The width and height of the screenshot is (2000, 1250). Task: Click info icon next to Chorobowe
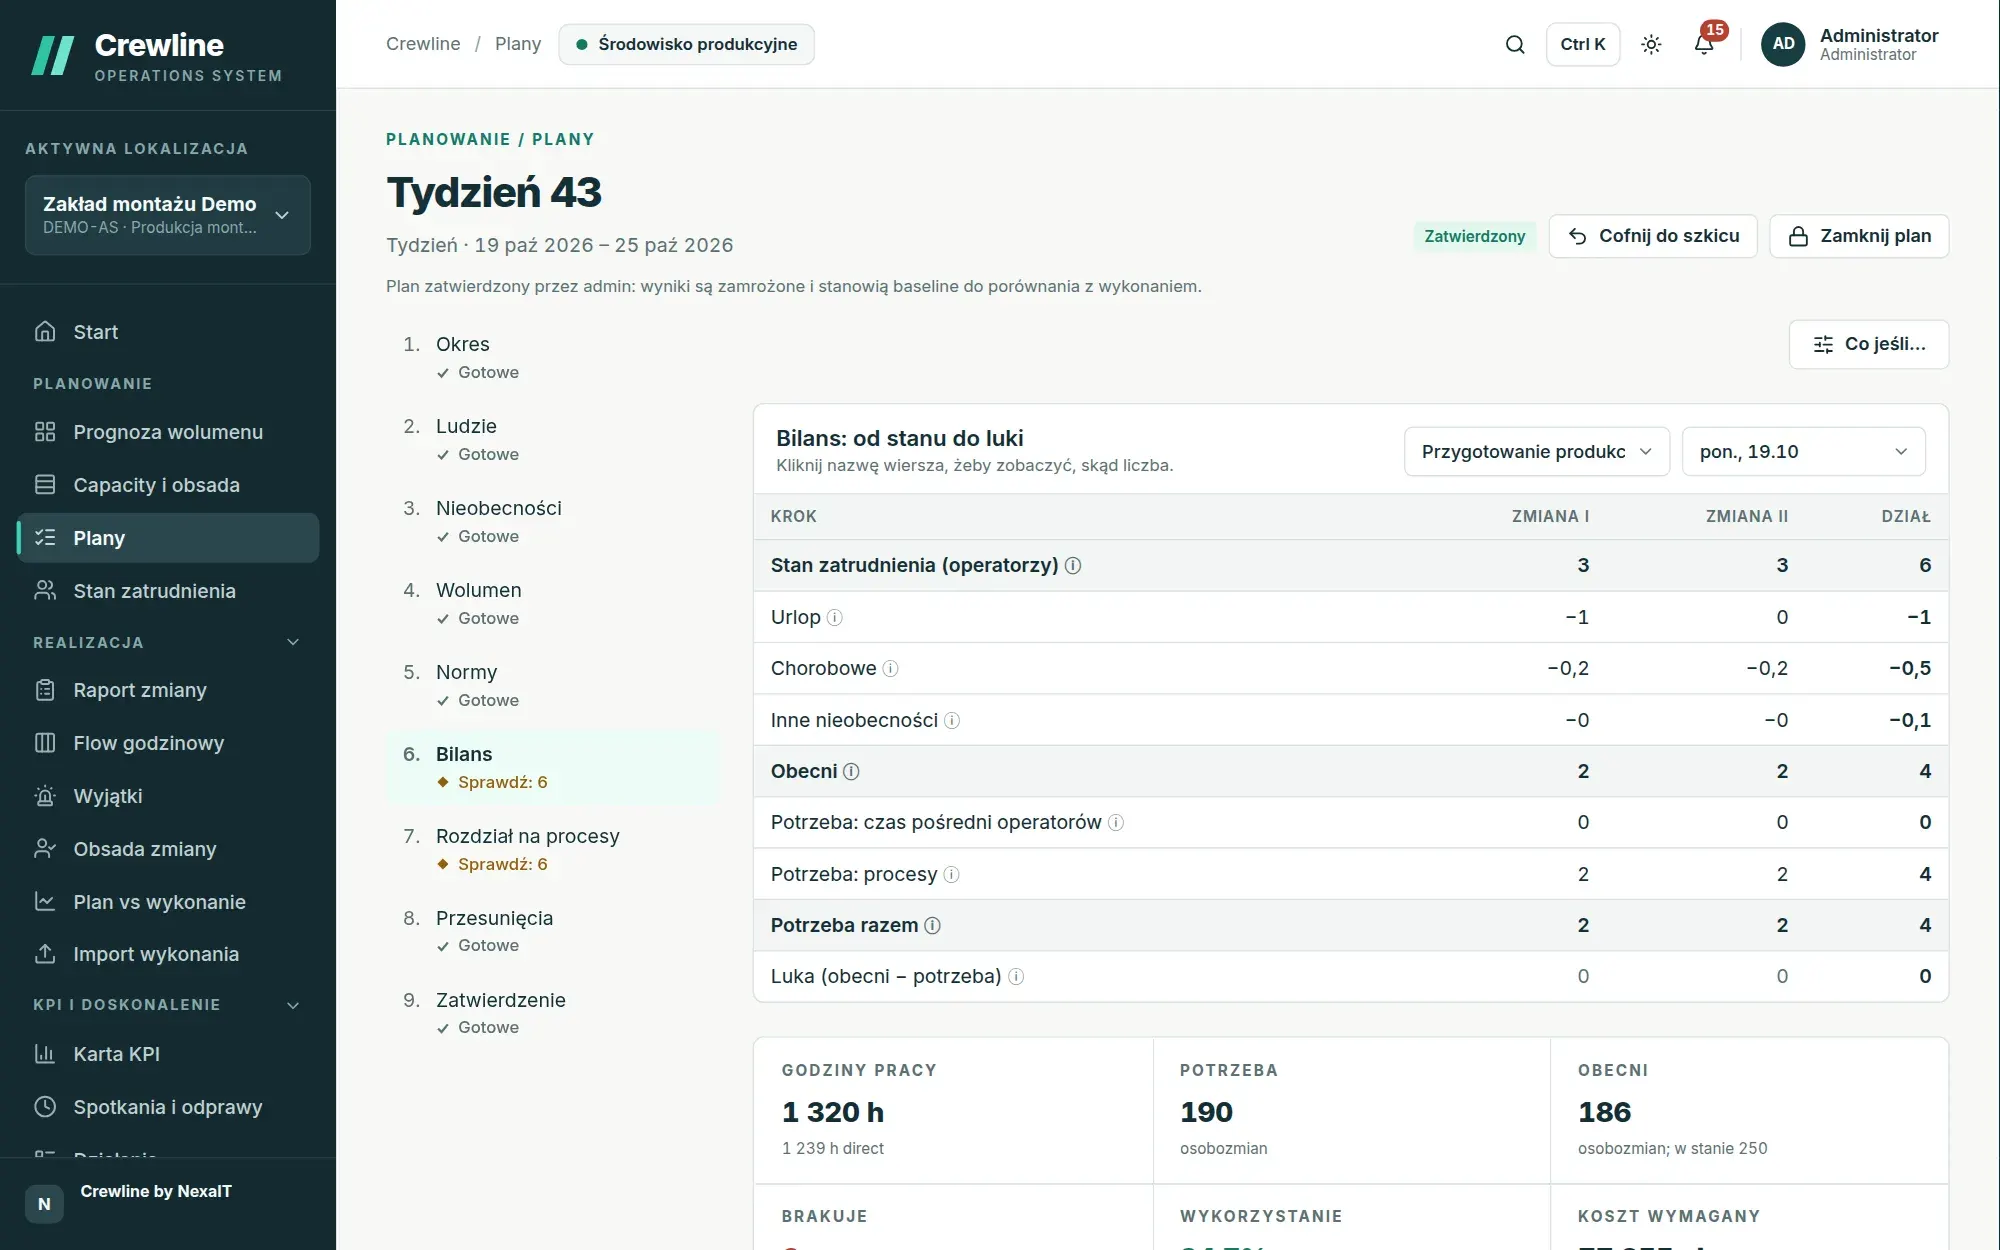[x=890, y=669]
